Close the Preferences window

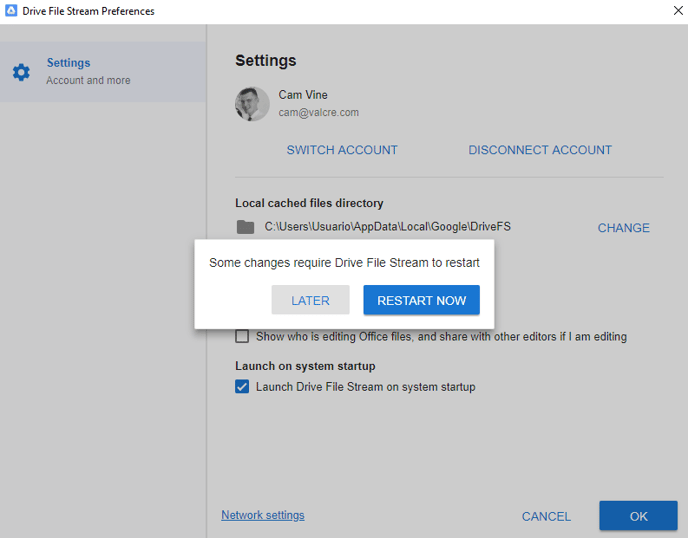click(678, 11)
